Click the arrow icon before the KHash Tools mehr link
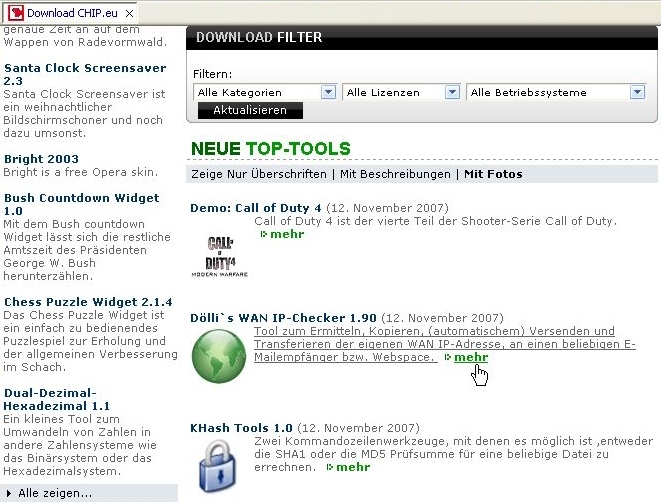 pyautogui.click(x=330, y=467)
